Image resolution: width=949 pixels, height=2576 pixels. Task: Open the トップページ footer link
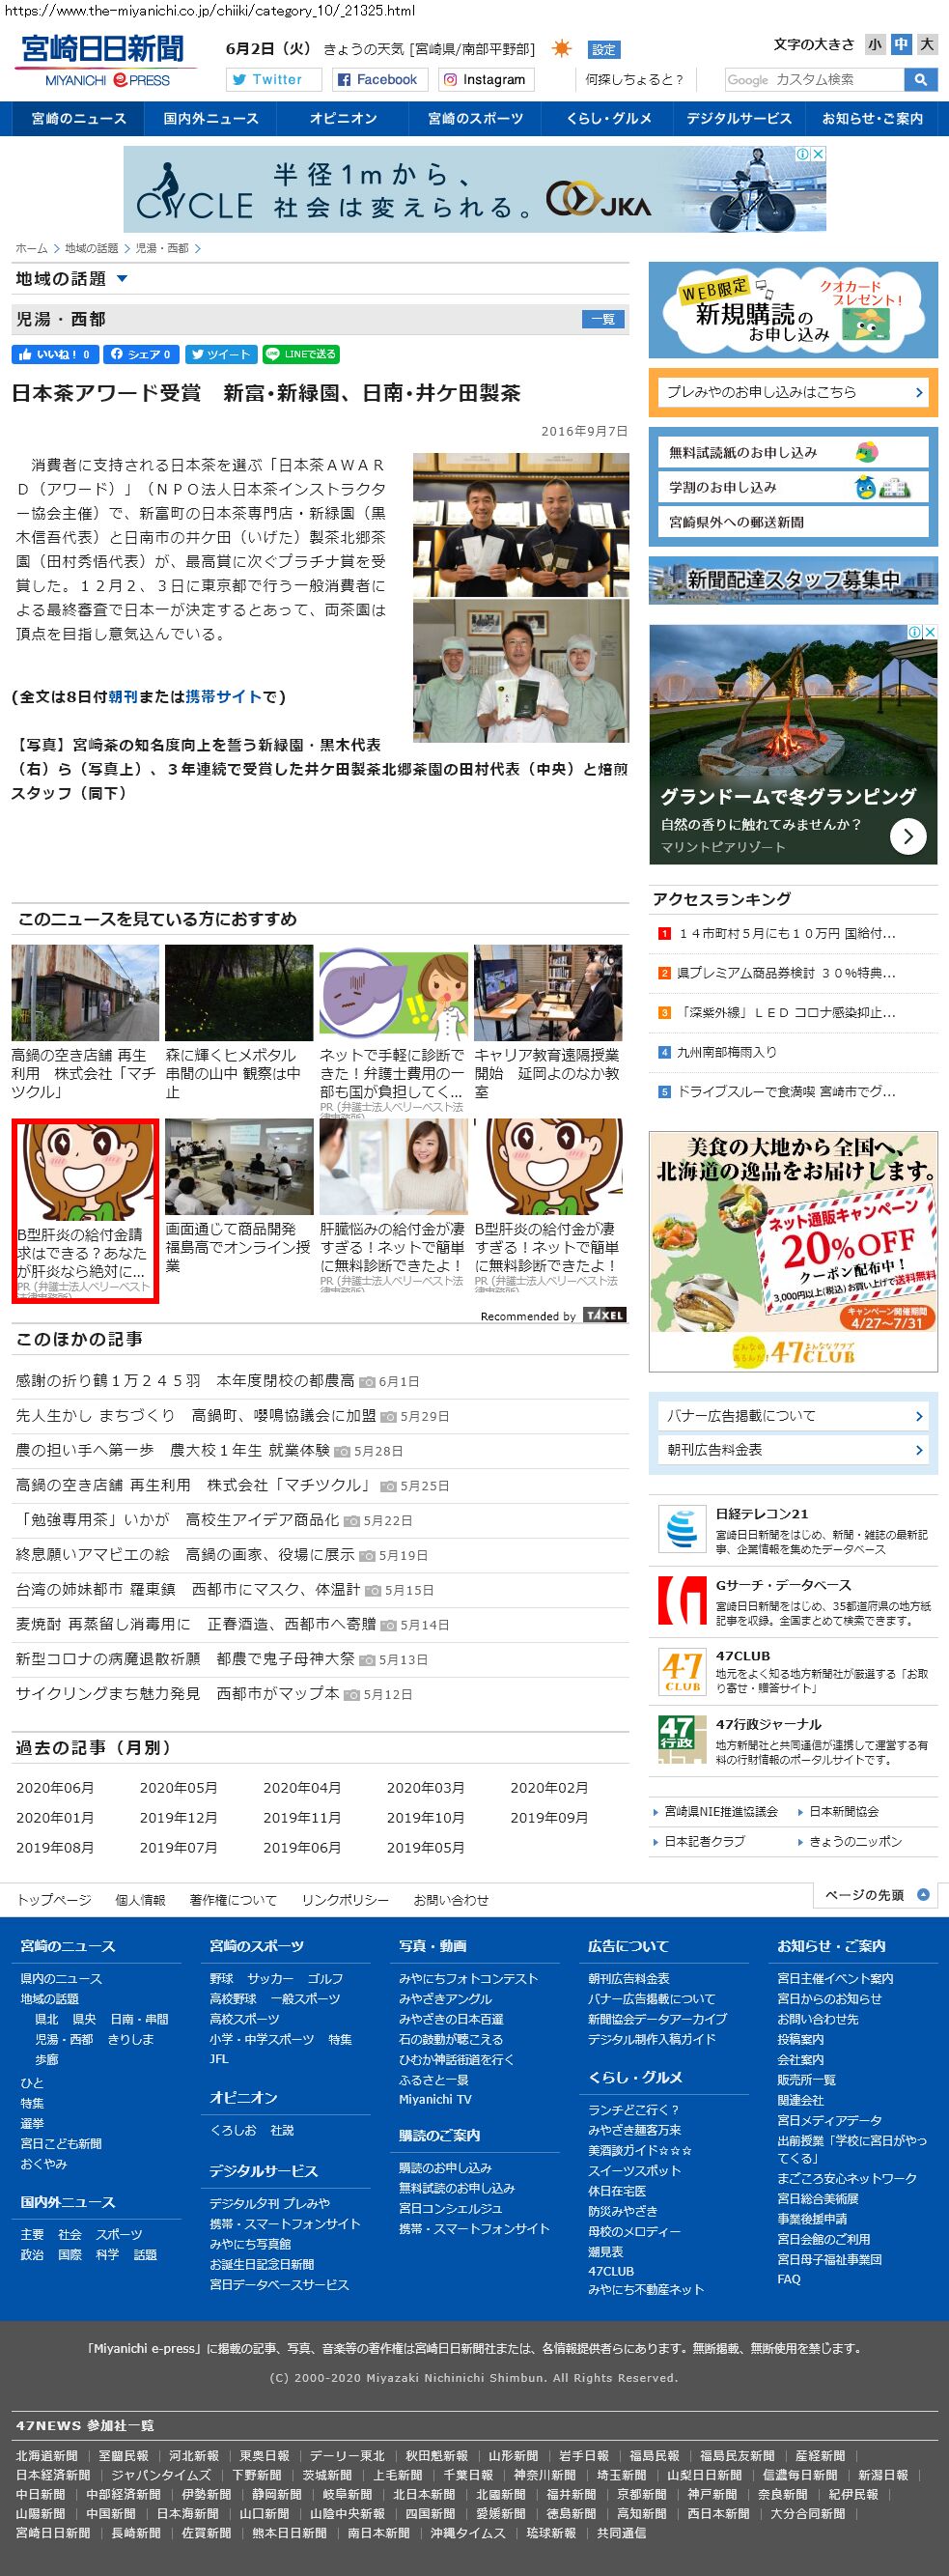pyautogui.click(x=54, y=1900)
